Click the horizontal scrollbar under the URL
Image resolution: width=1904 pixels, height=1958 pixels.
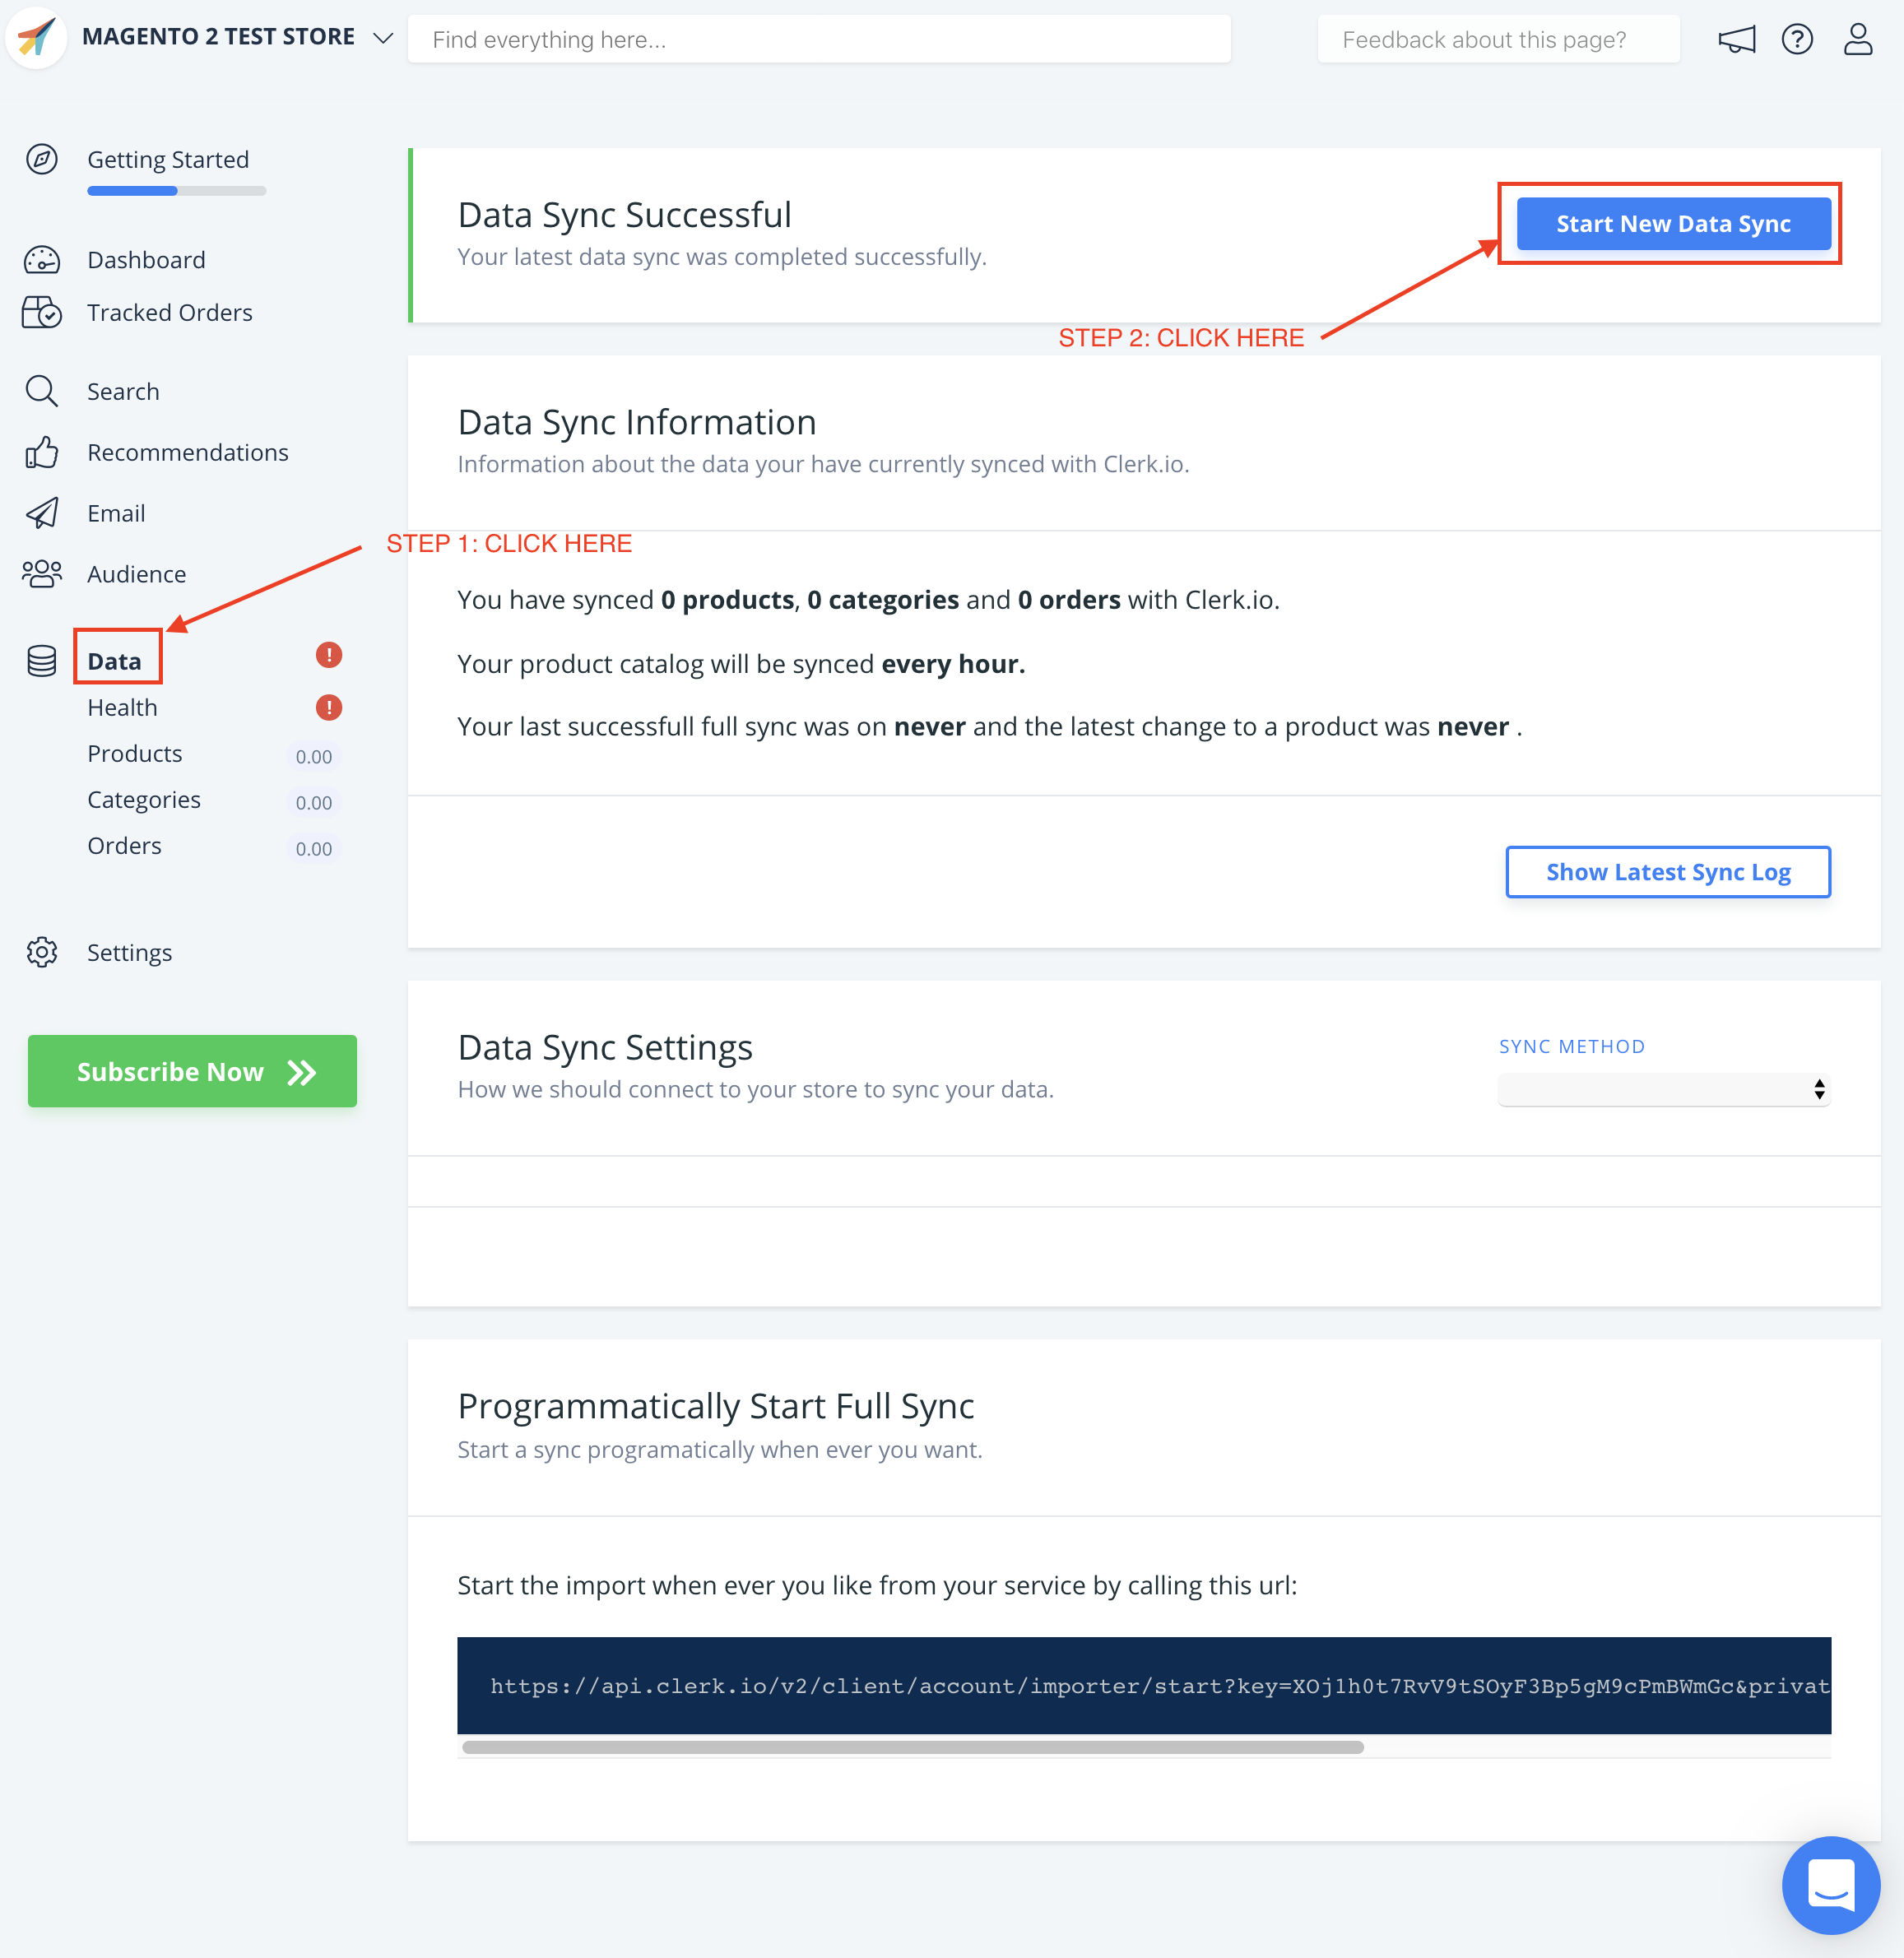point(912,1747)
